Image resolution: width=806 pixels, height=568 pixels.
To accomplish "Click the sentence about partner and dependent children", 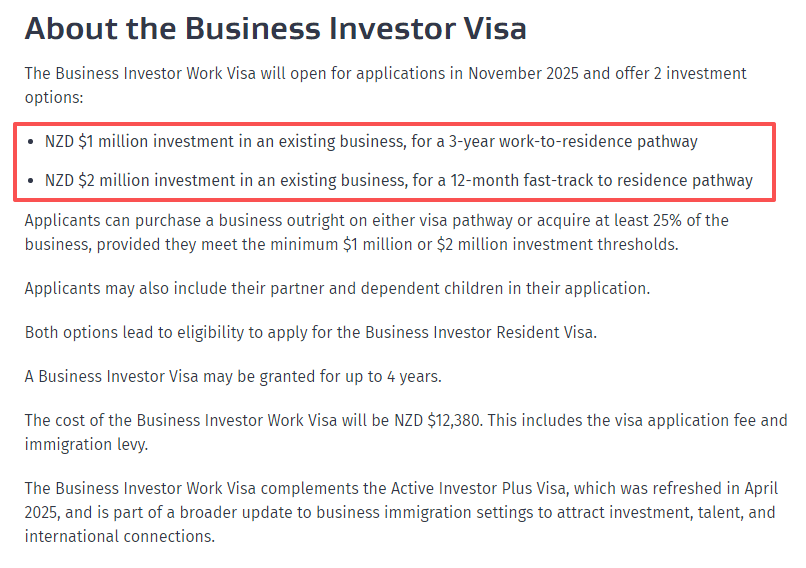I will coord(337,289).
